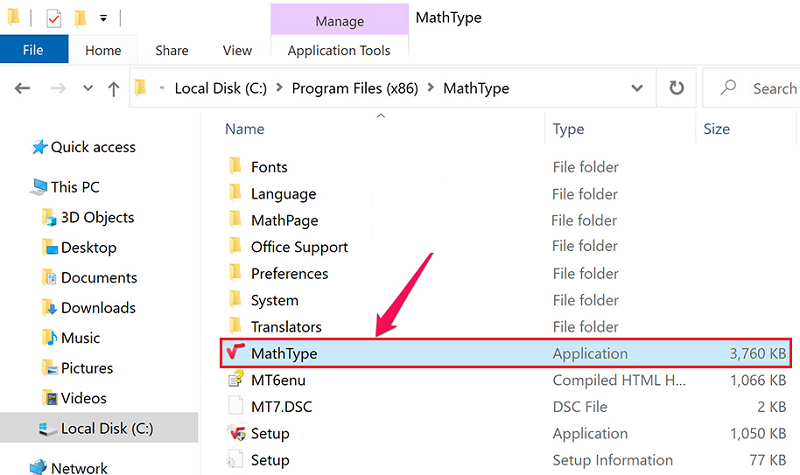Go up one folder level arrow
The width and height of the screenshot is (800, 475).
coord(113,89)
